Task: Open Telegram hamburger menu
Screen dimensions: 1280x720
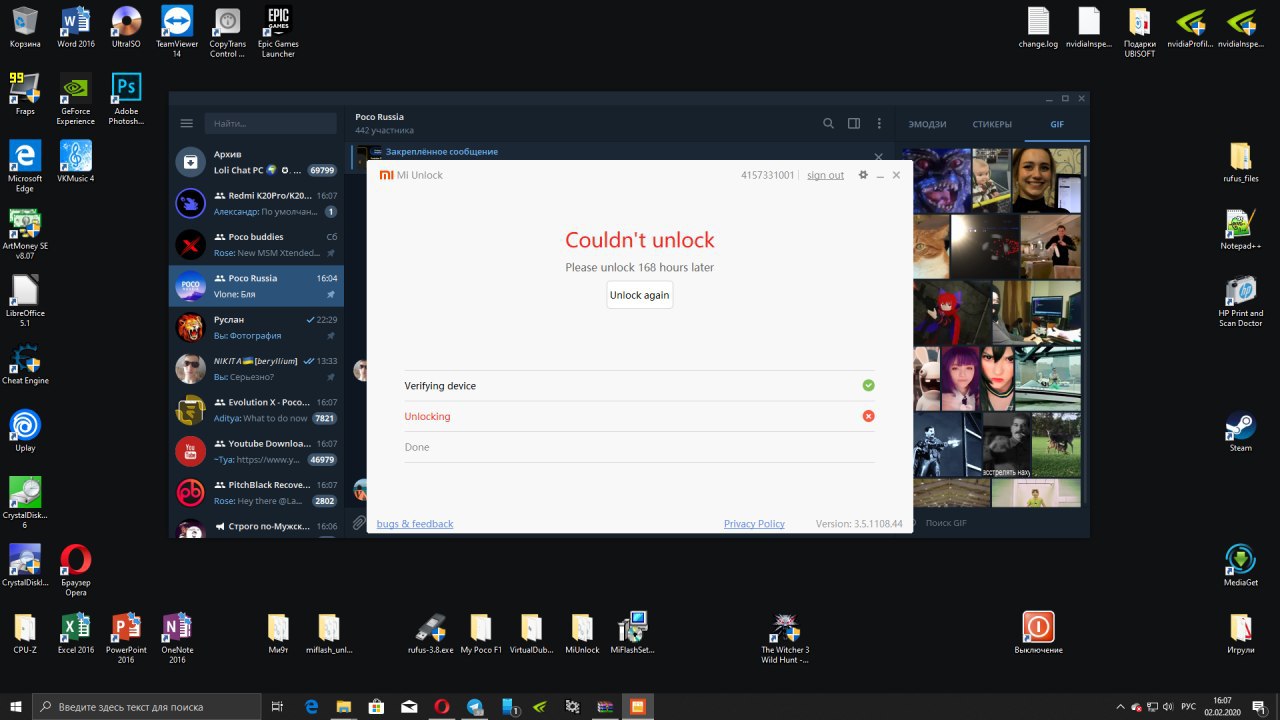Action: pos(186,123)
